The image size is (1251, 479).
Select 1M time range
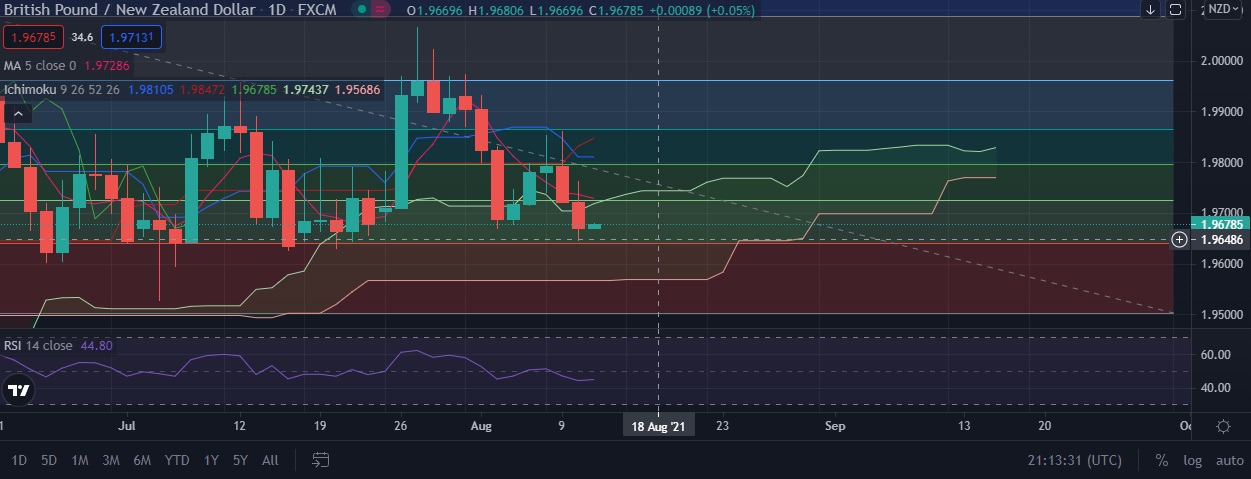[x=80, y=460]
